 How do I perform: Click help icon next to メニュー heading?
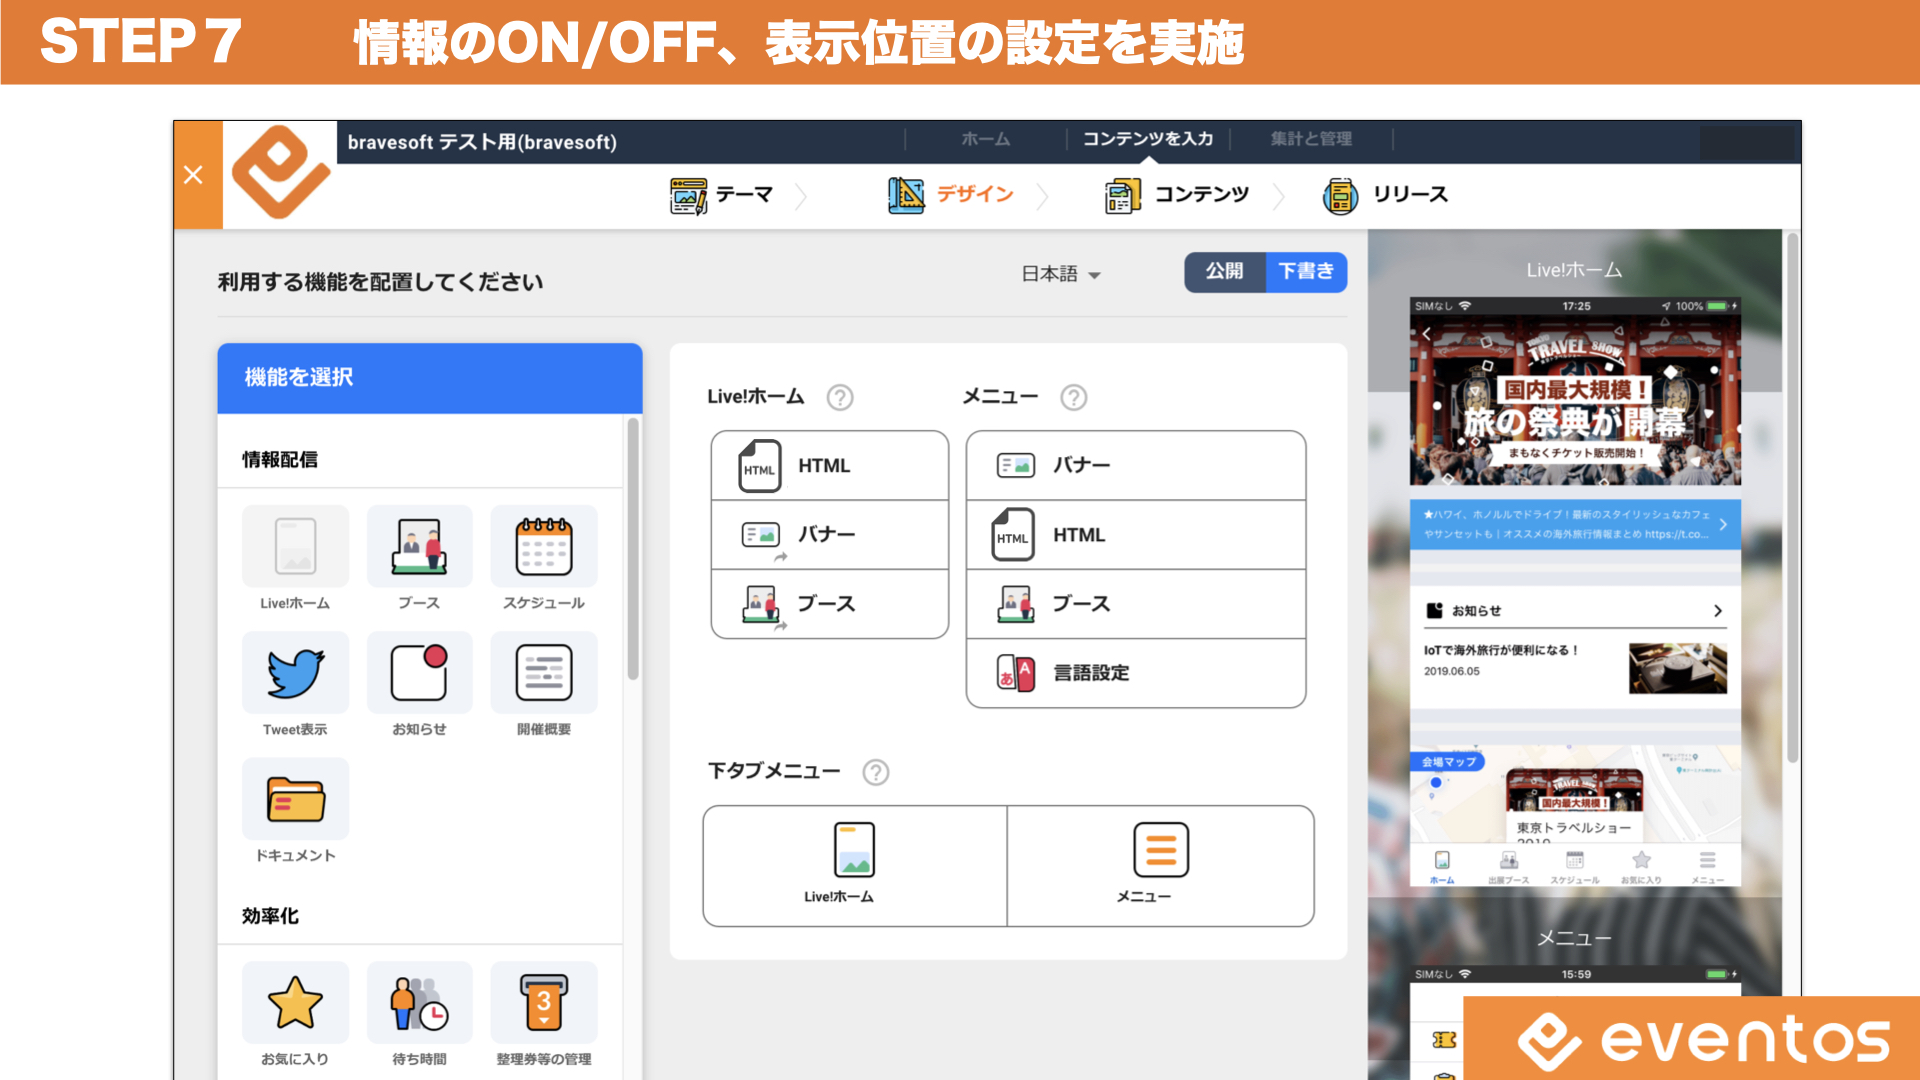[1074, 398]
